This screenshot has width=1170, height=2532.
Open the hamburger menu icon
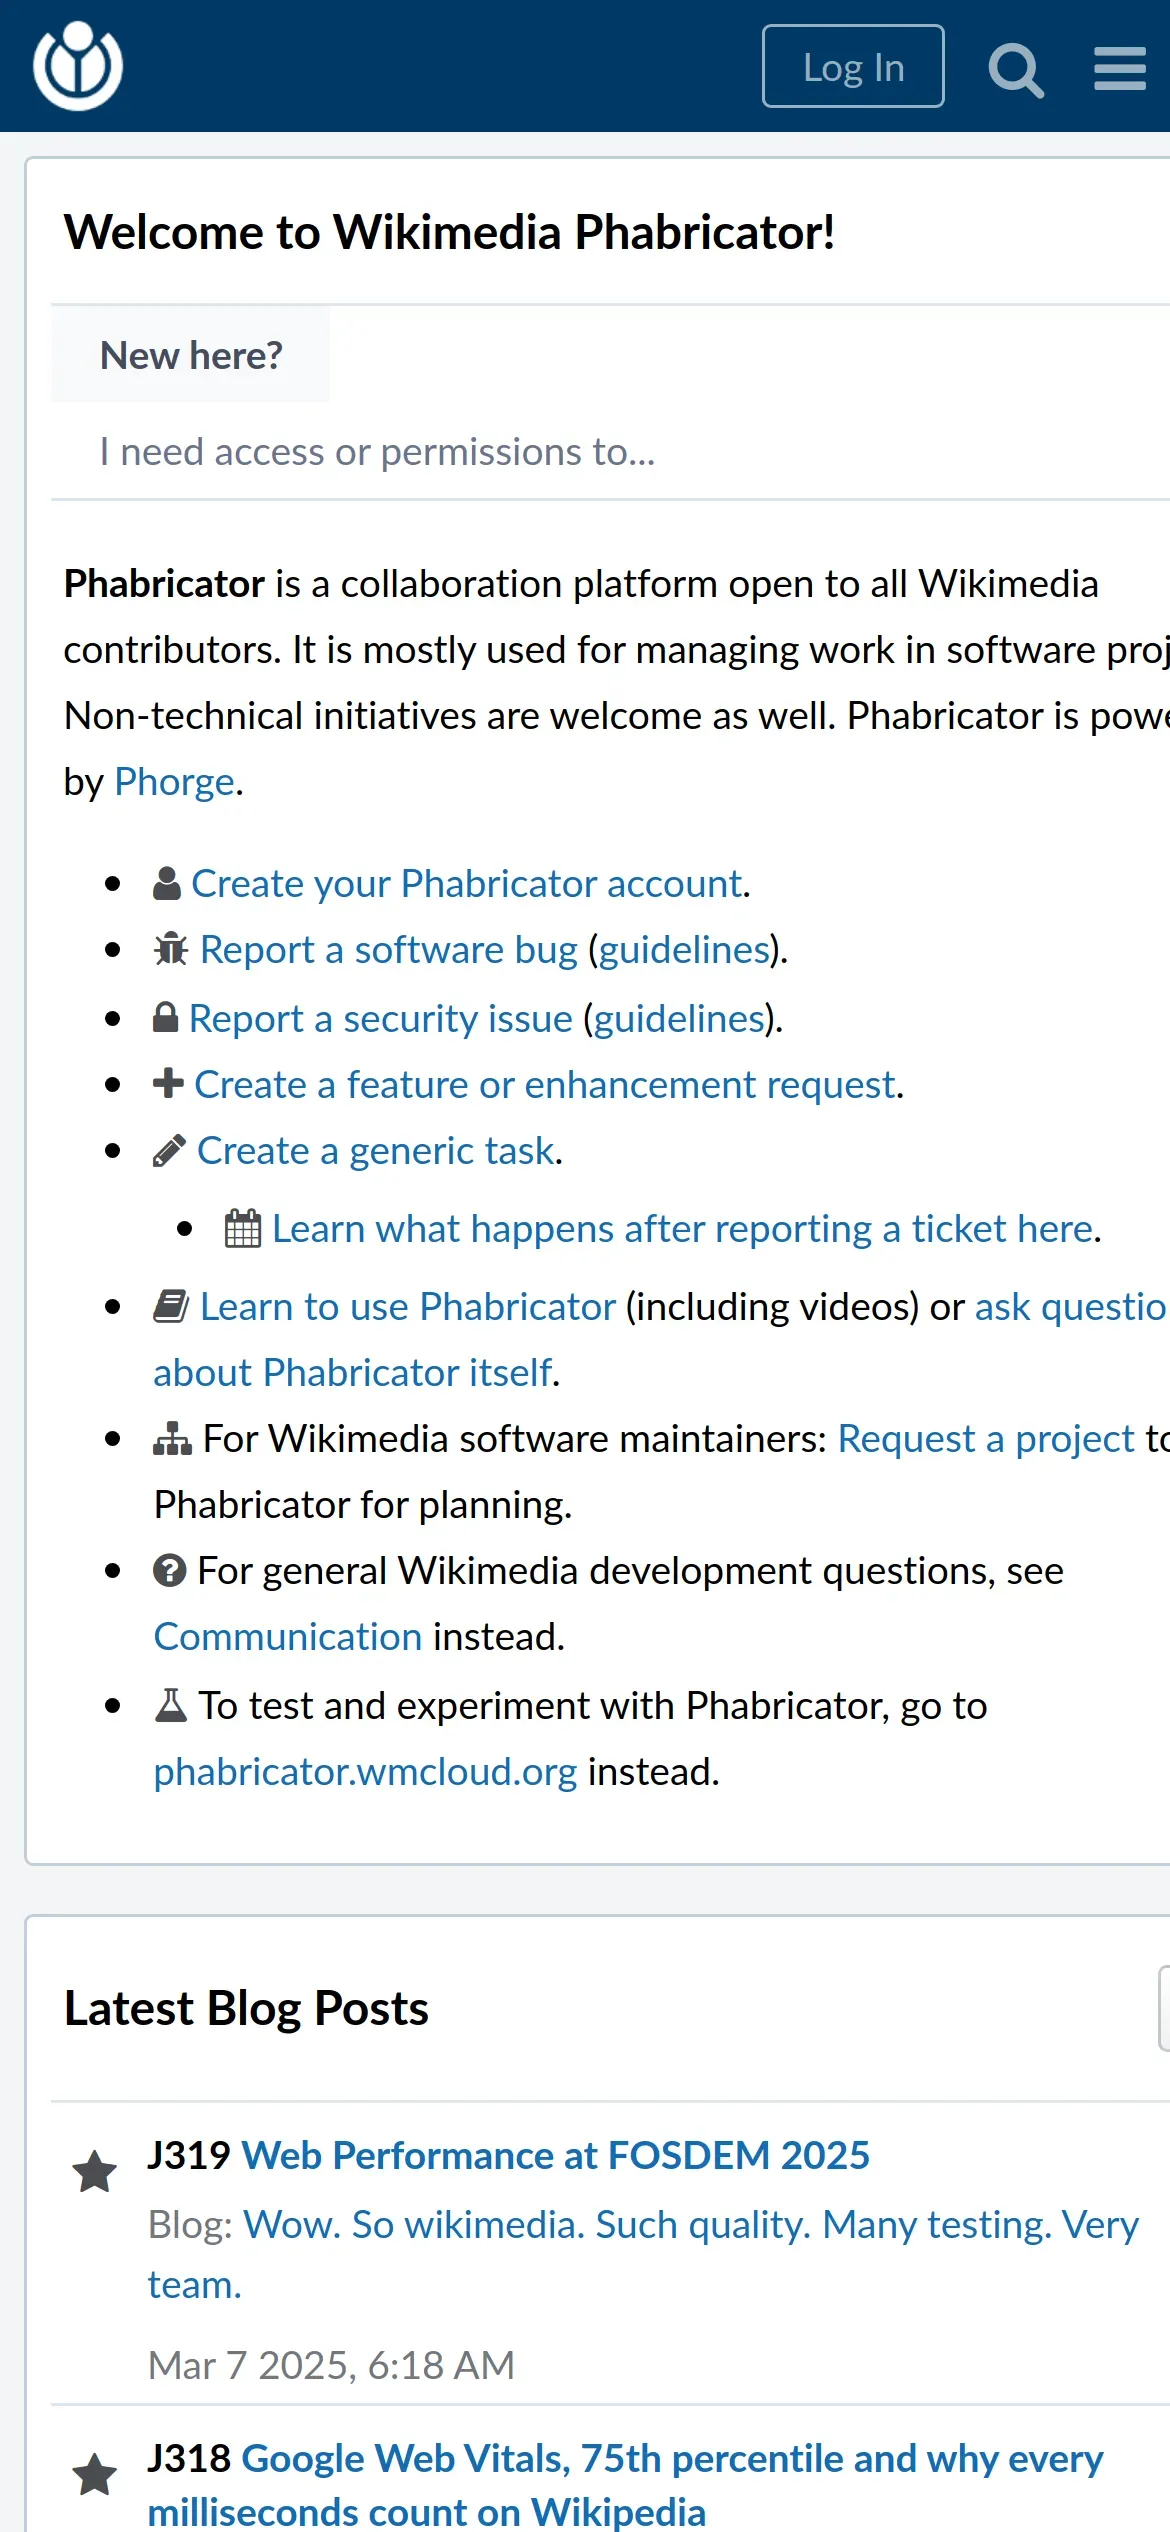coord(1119,68)
